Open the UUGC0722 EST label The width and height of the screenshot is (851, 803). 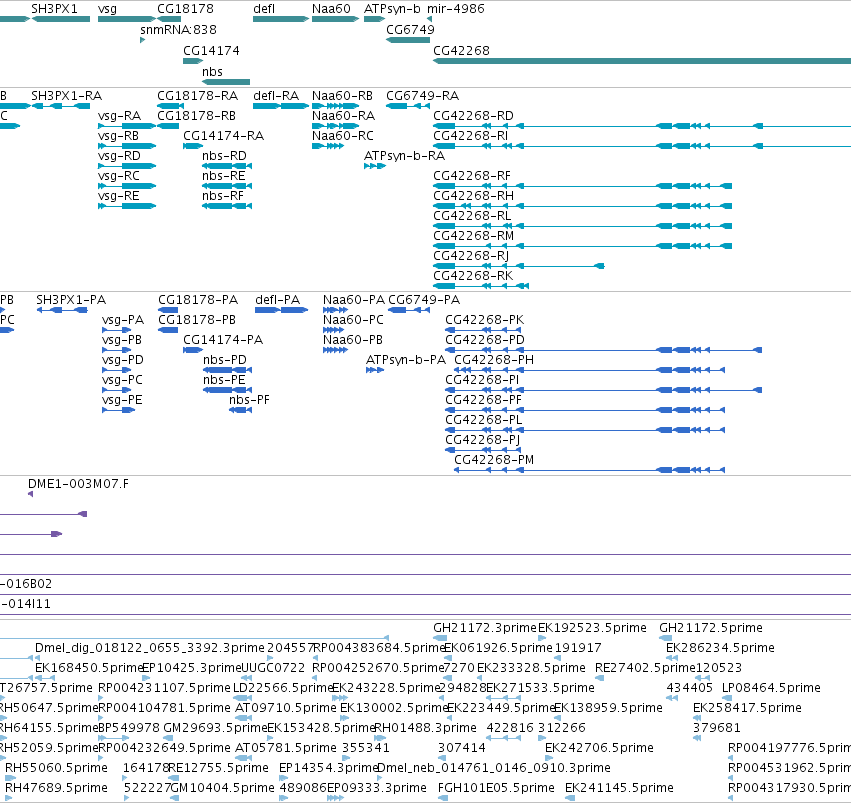[x=272, y=668]
